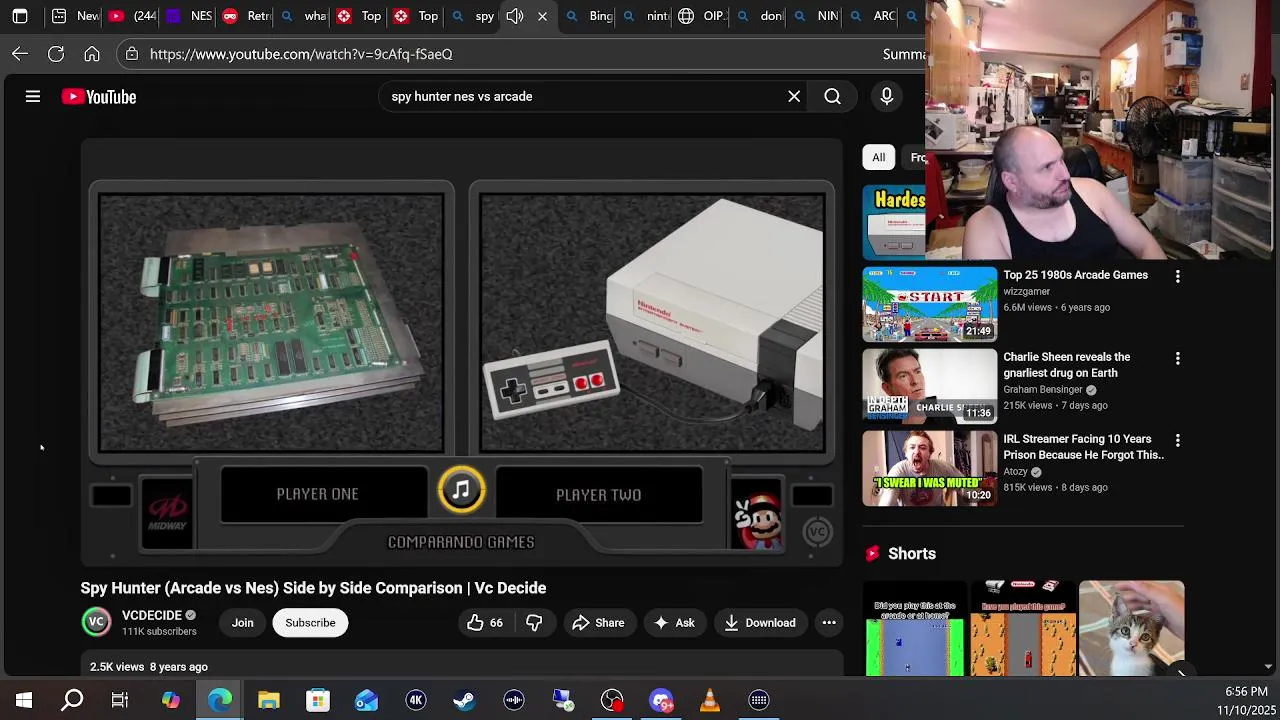Open 4K Video Downloader from taskbar
This screenshot has width=1280, height=720.
click(x=416, y=700)
